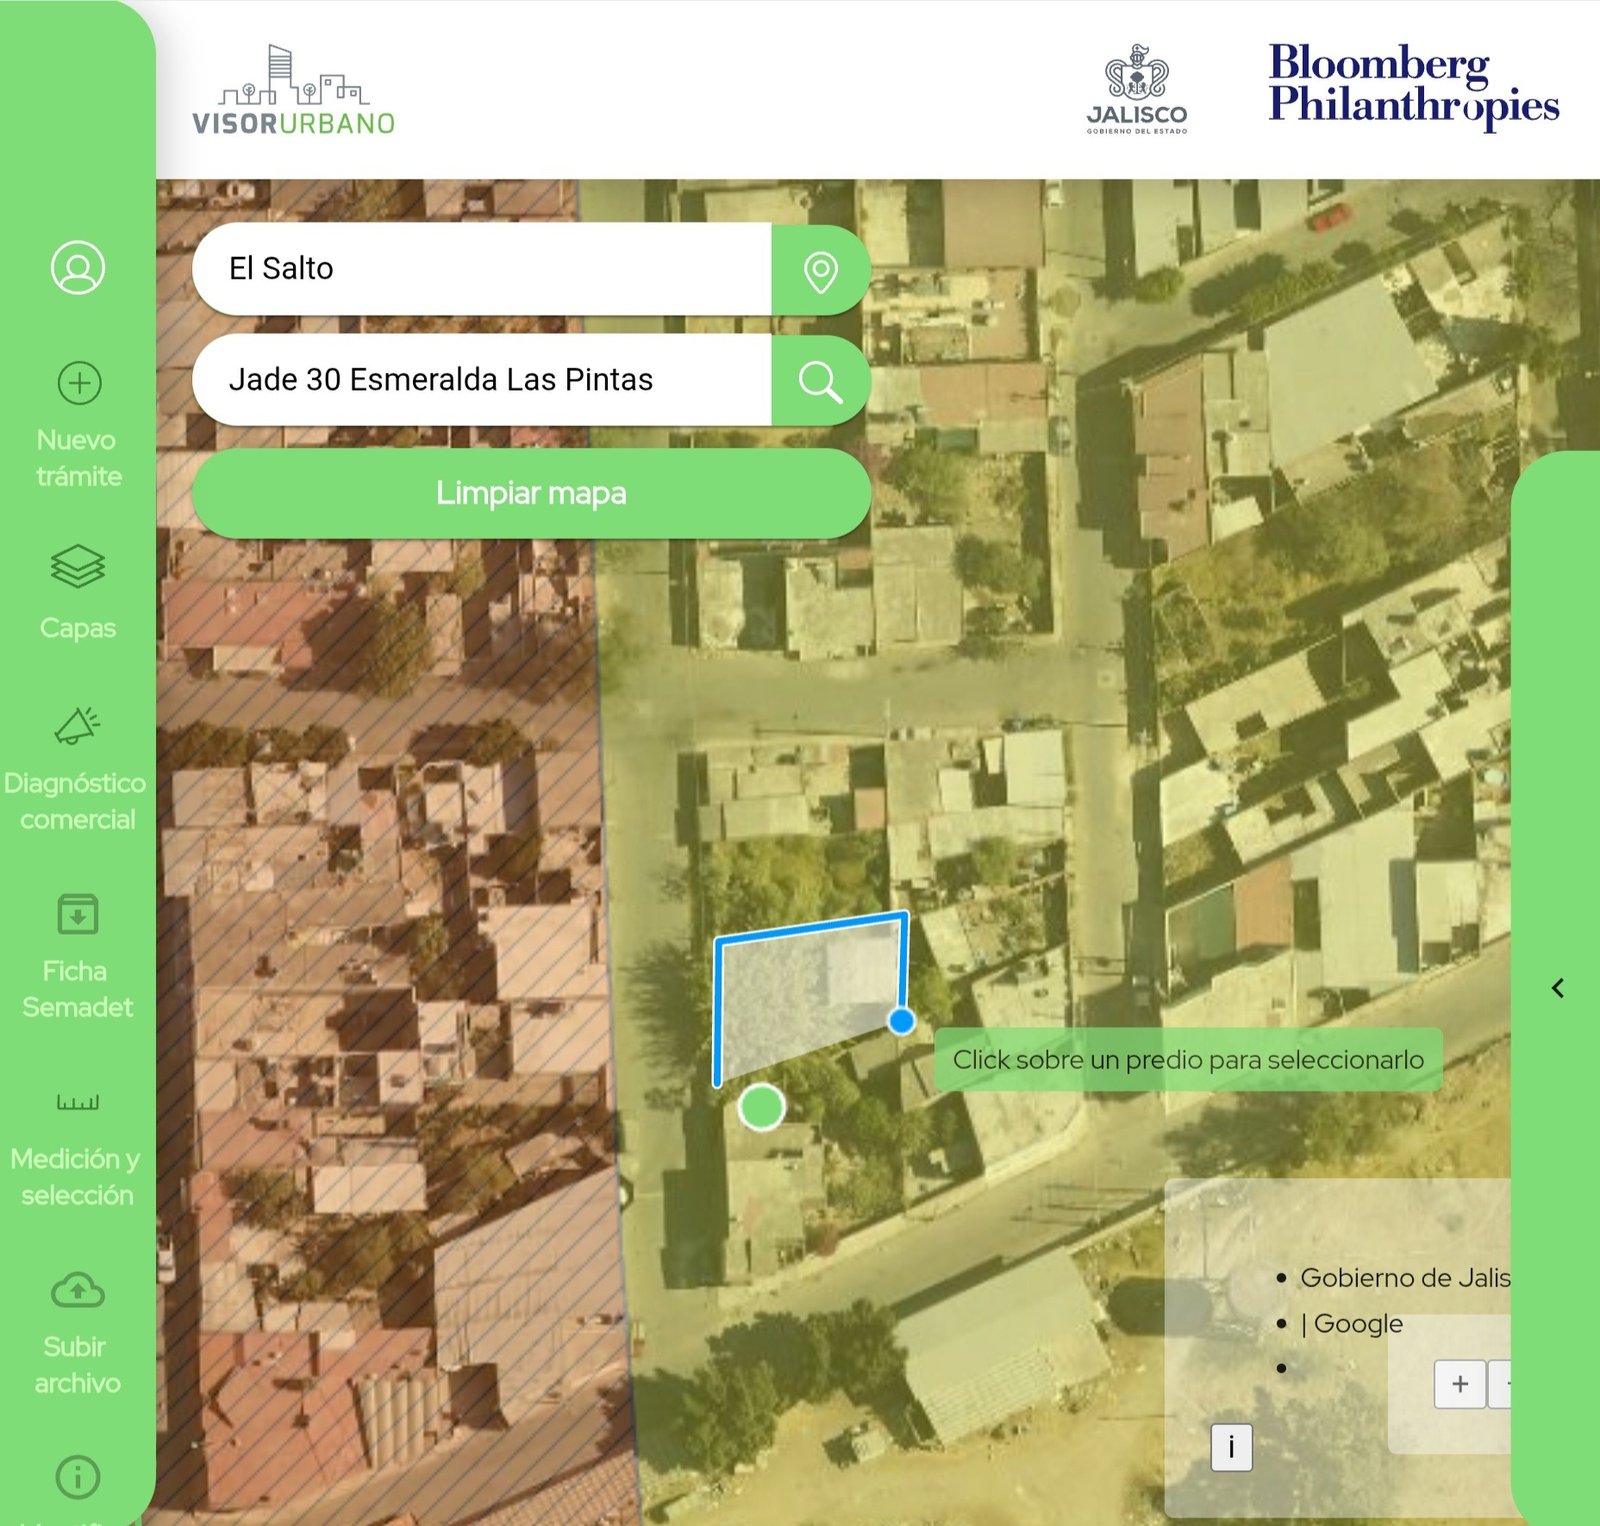The image size is (1600, 1526).
Task: Click Subir archivo upload icon
Action: pyautogui.click(x=77, y=1291)
